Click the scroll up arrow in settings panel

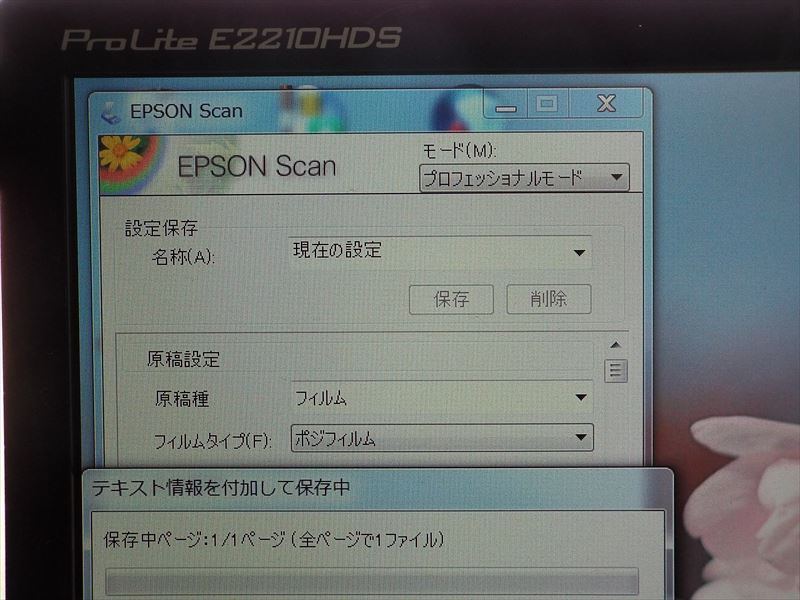coord(616,345)
